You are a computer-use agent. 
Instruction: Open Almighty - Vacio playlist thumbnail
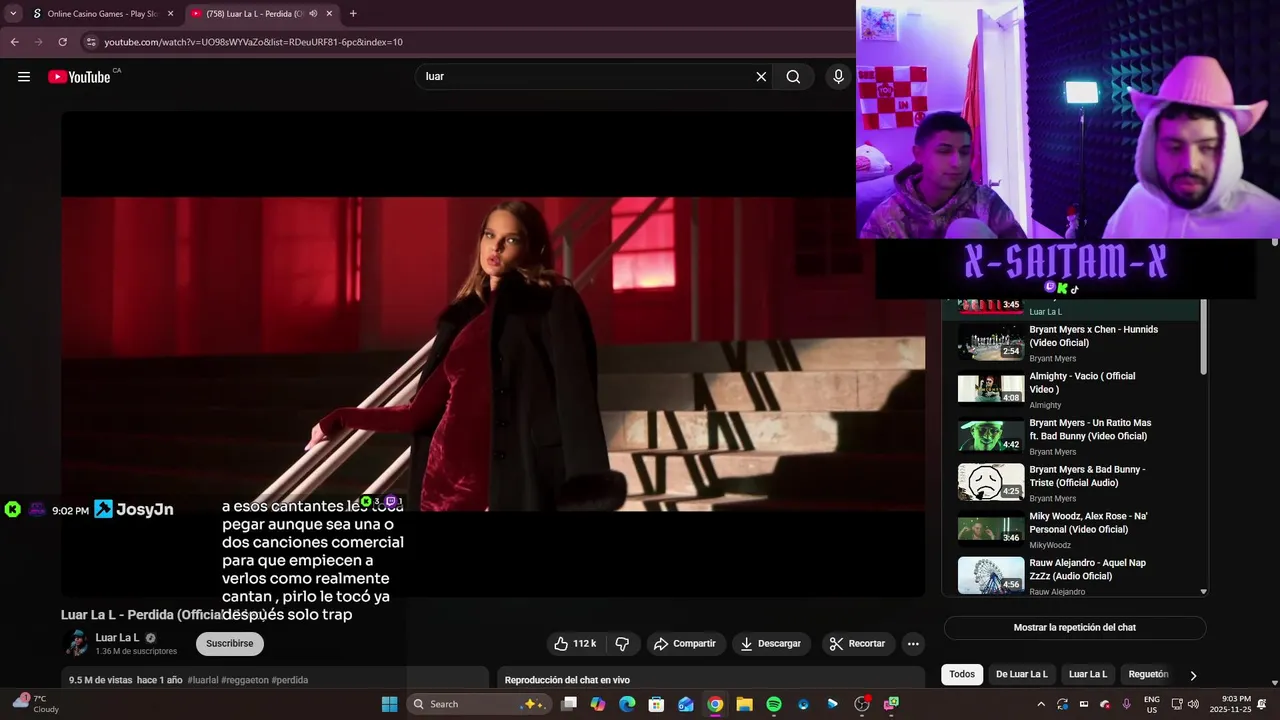(x=991, y=389)
